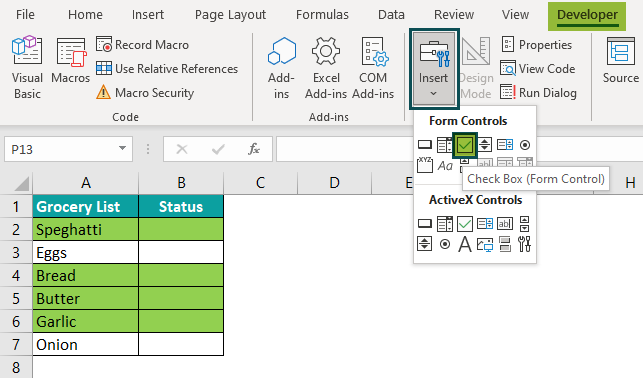Open COM Add-ins dialog
643x378 pixels.
click(x=373, y=68)
